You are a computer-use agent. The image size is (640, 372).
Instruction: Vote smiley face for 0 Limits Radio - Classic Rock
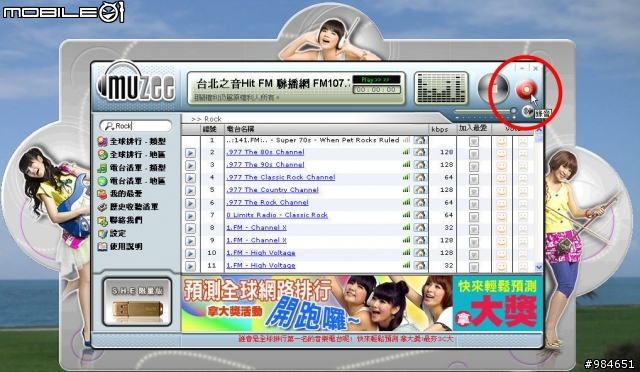(501, 217)
